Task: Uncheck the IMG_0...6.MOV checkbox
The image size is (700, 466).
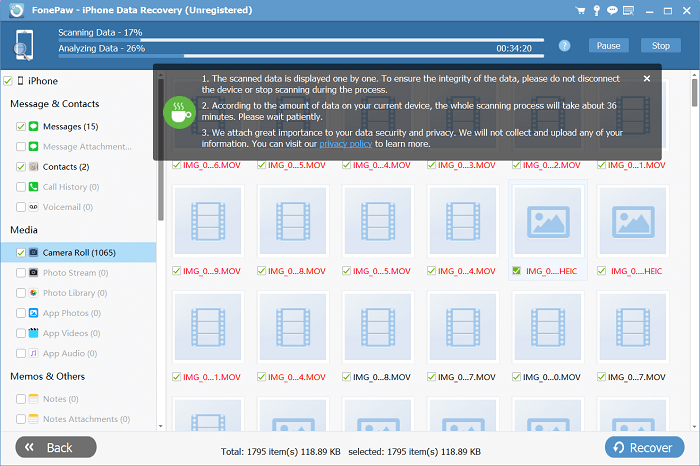Action: tap(176, 165)
